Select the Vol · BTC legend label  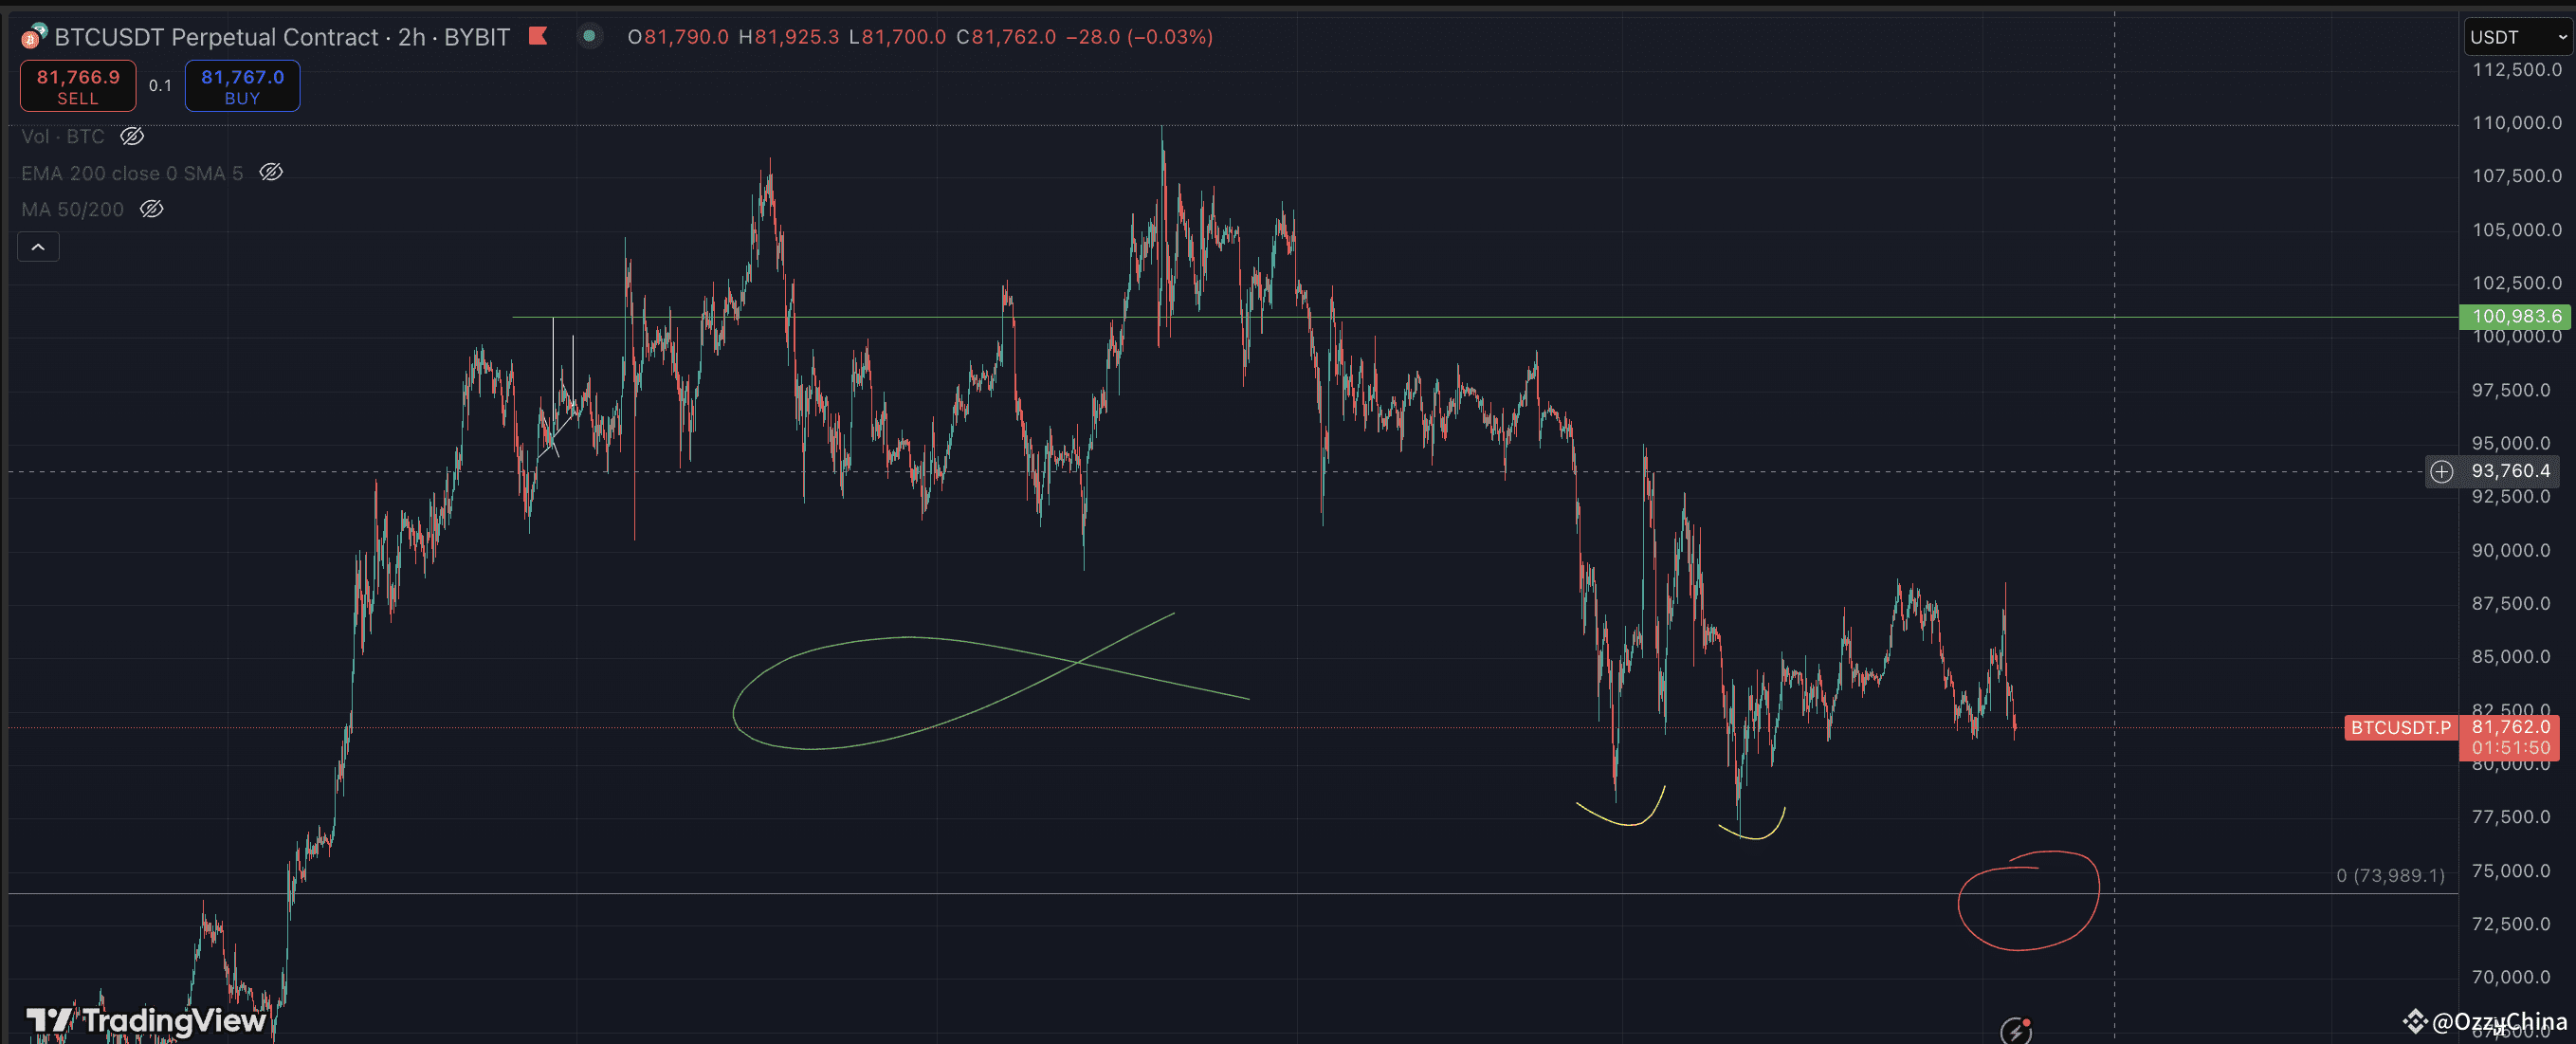tap(63, 136)
